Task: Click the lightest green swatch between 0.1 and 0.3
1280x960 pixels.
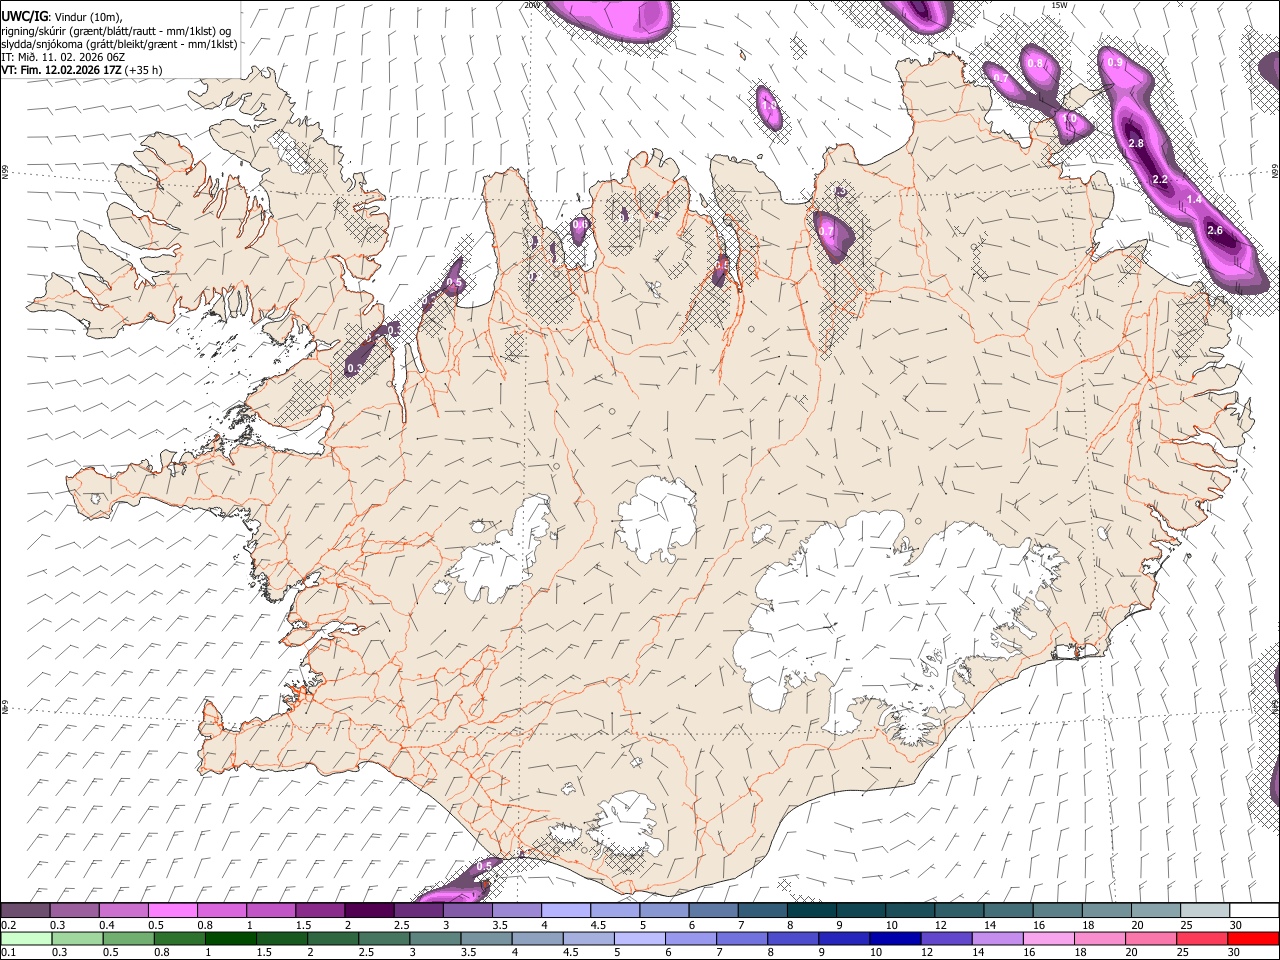Action: (x=26, y=938)
